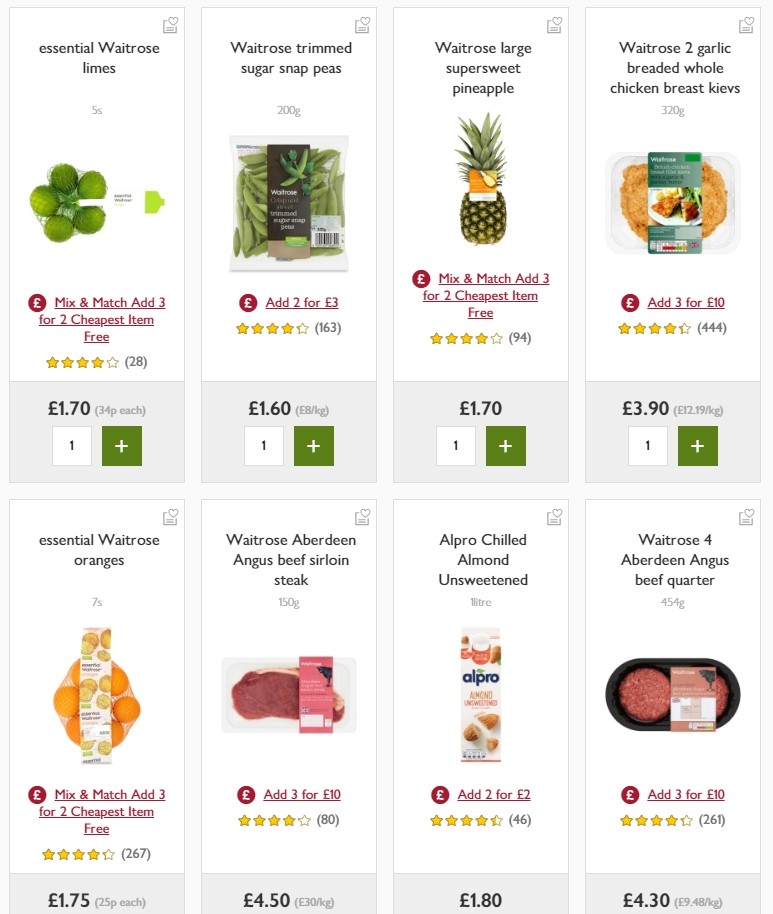Image resolution: width=773 pixels, height=914 pixels.
Task: View the 444 reviews for chicken kievs
Action: coord(714,327)
